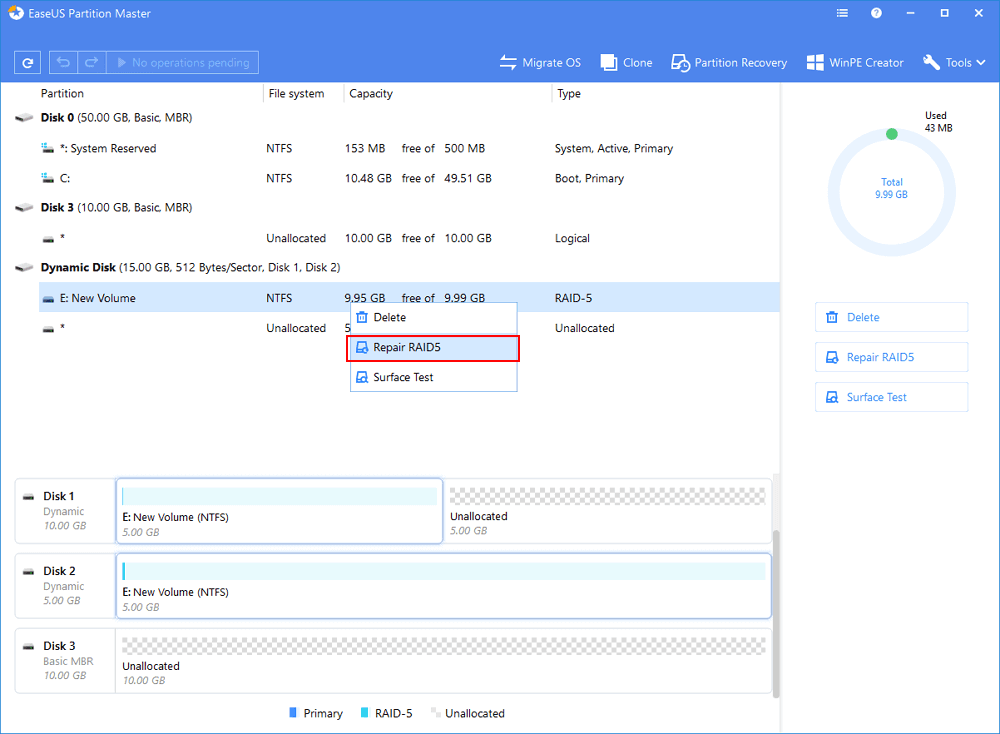Choose Repair RAID5 in context menu
The image size is (1000, 734).
(433, 348)
